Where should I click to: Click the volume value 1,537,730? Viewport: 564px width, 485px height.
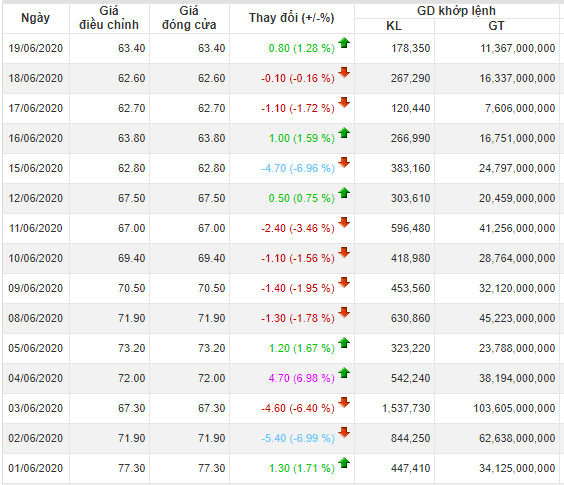pos(406,408)
